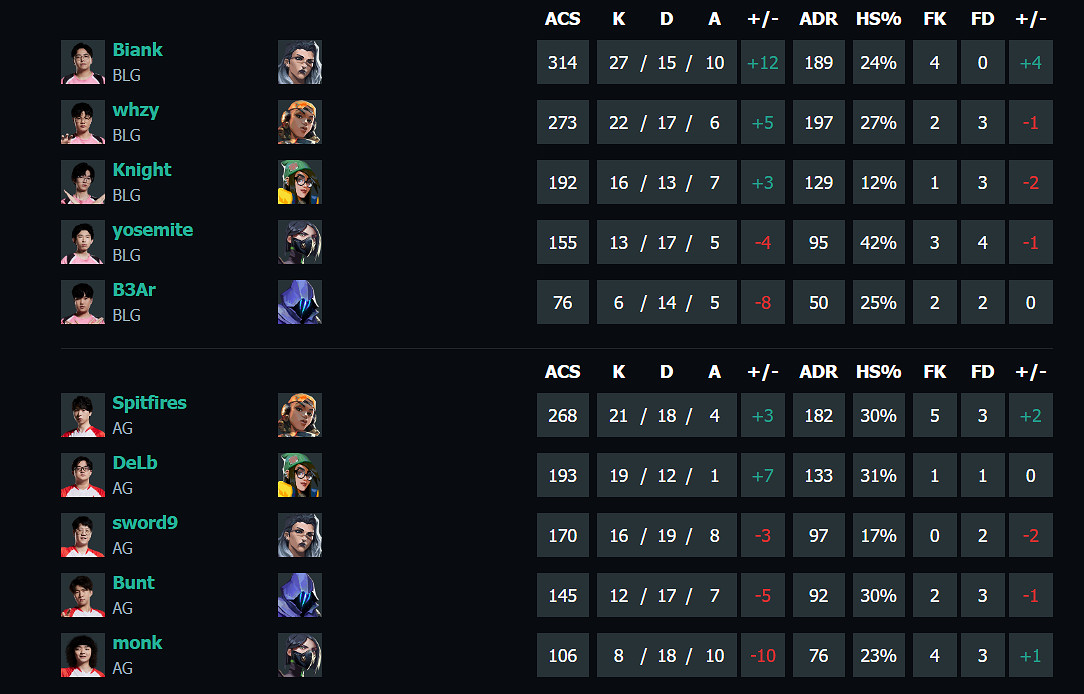Screen dimensions: 1084x694
Task: Click the ACS column header for BLG
Action: pos(562,19)
